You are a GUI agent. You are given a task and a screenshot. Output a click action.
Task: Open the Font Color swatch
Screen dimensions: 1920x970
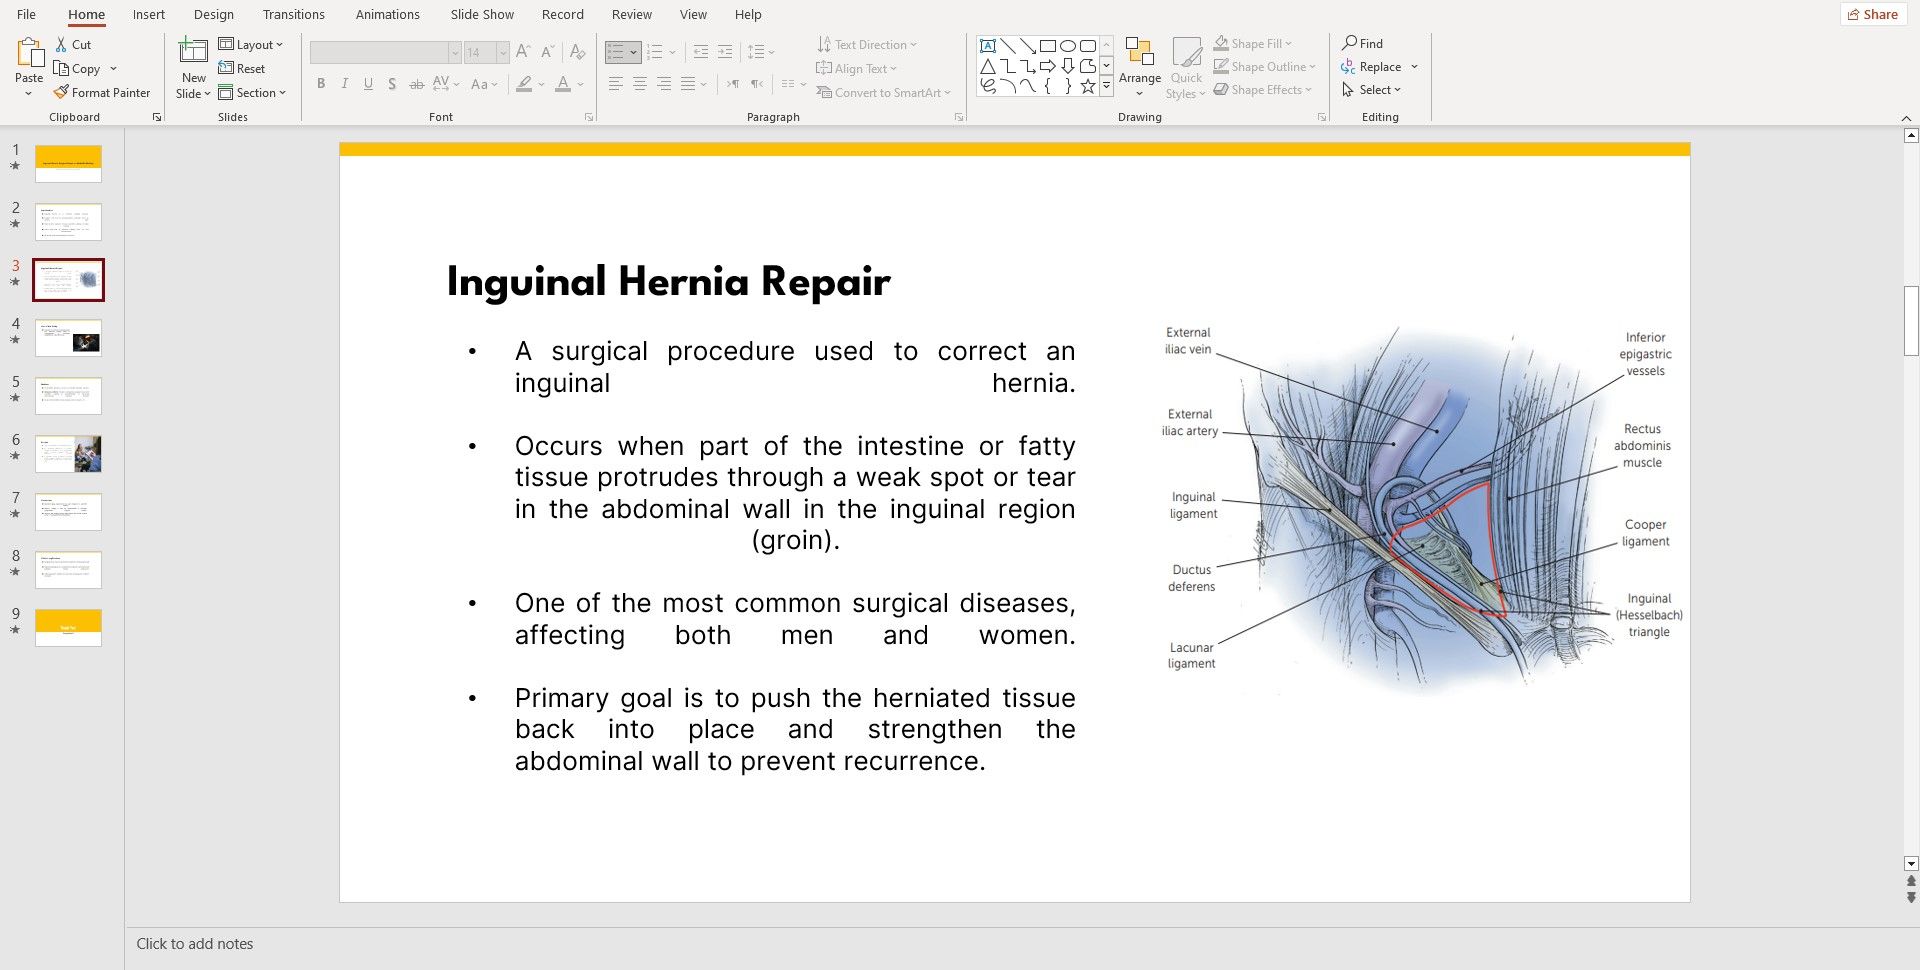tap(563, 85)
